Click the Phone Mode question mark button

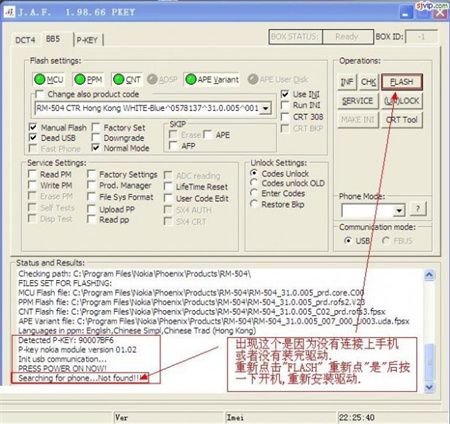[x=418, y=209]
